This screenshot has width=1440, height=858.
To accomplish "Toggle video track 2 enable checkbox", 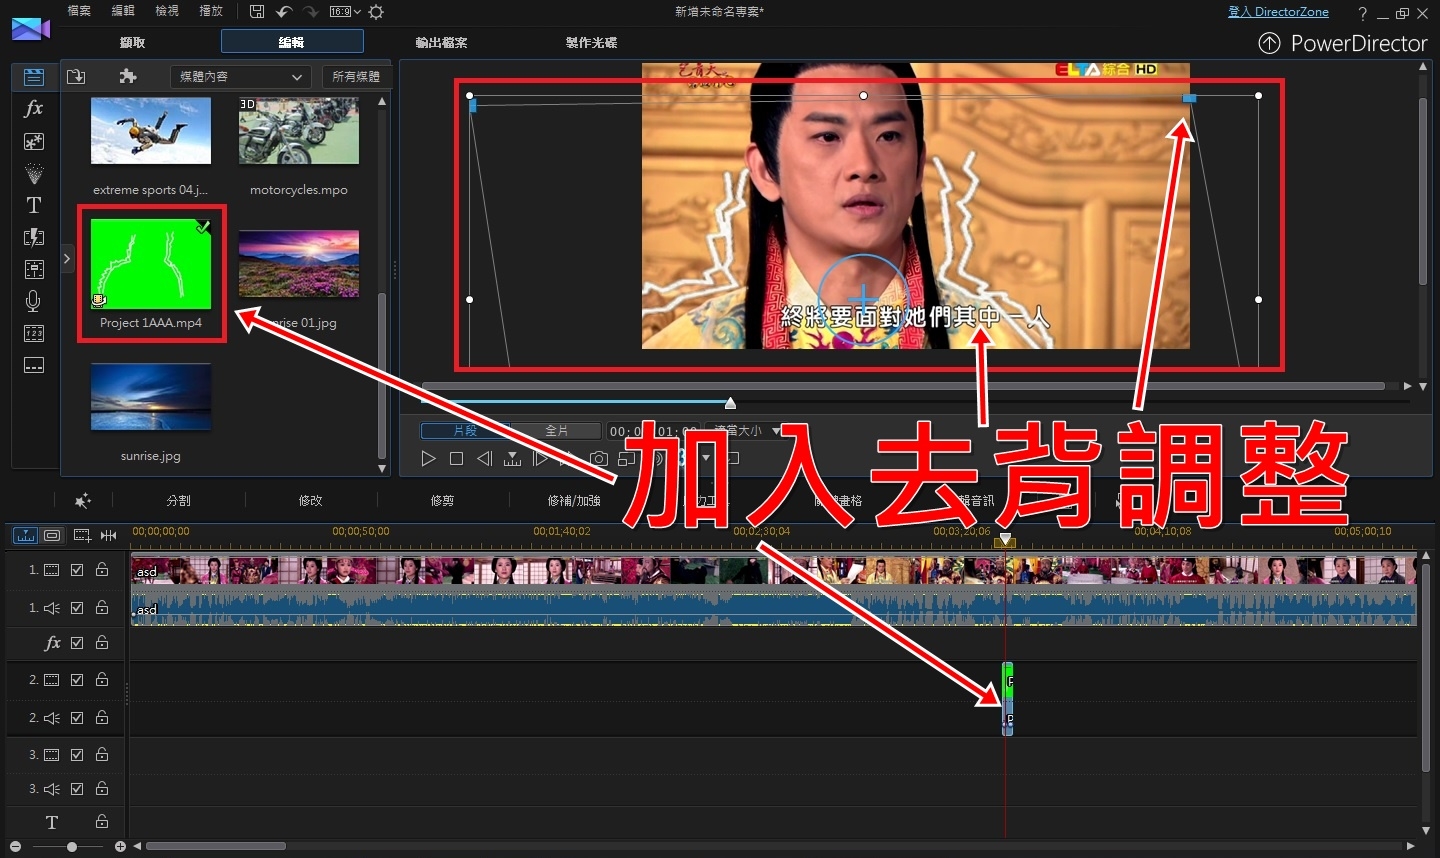I will click(77, 680).
